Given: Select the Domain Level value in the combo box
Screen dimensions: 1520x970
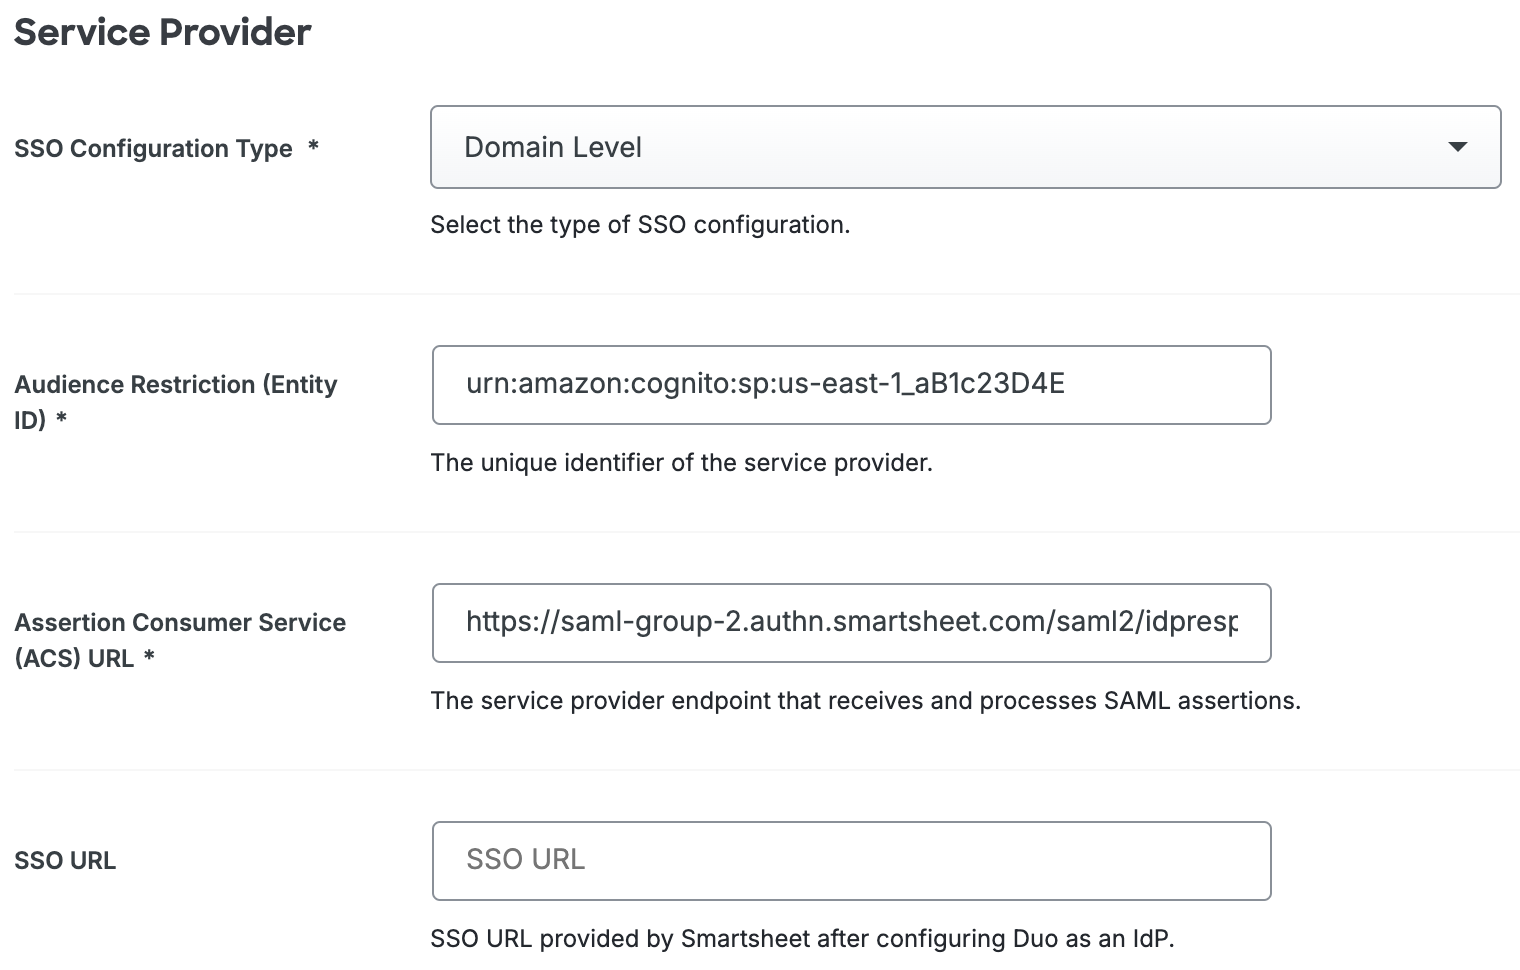Looking at the screenshot, I should point(553,147).
